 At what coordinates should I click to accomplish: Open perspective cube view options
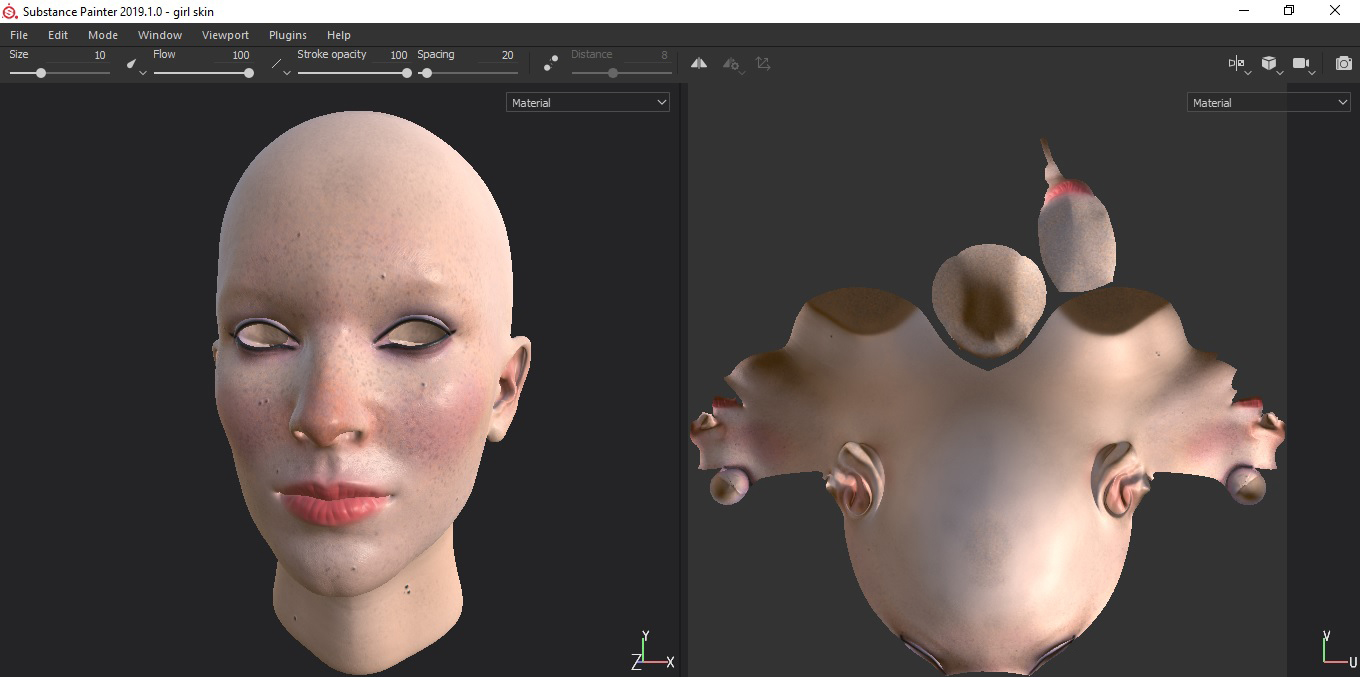(x=1269, y=64)
